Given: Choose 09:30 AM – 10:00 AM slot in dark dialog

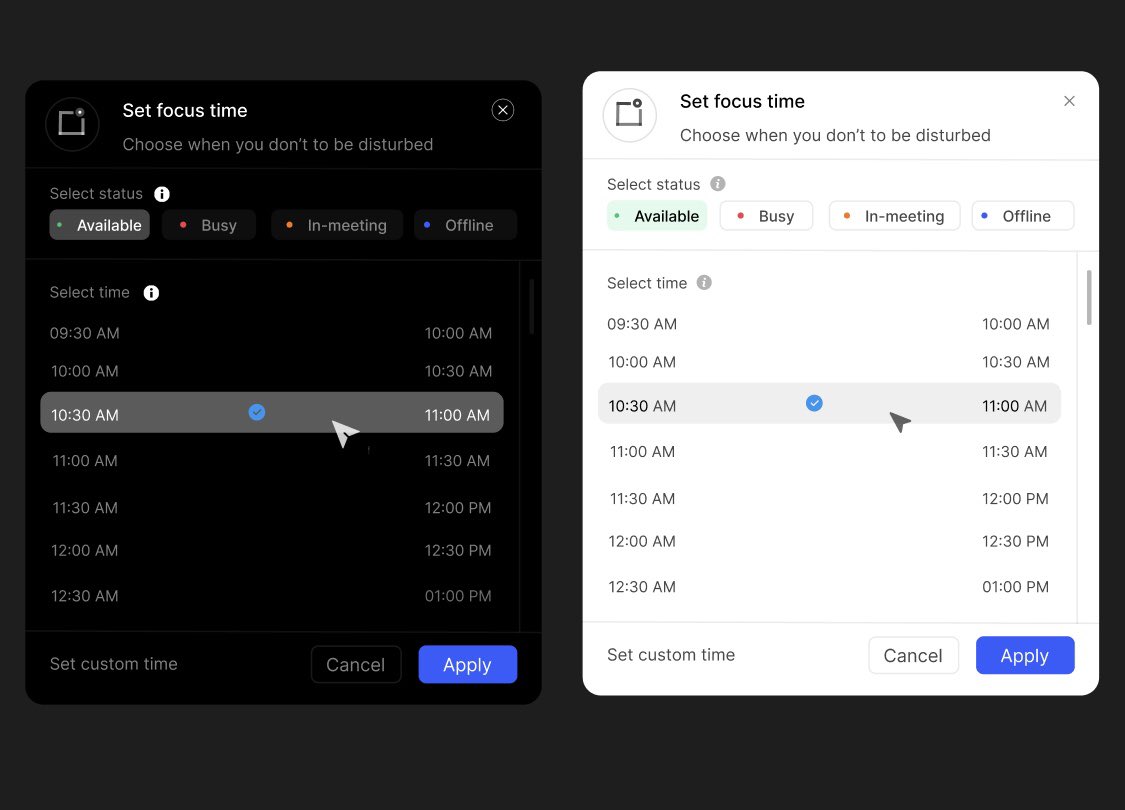Looking at the screenshot, I should 271,333.
